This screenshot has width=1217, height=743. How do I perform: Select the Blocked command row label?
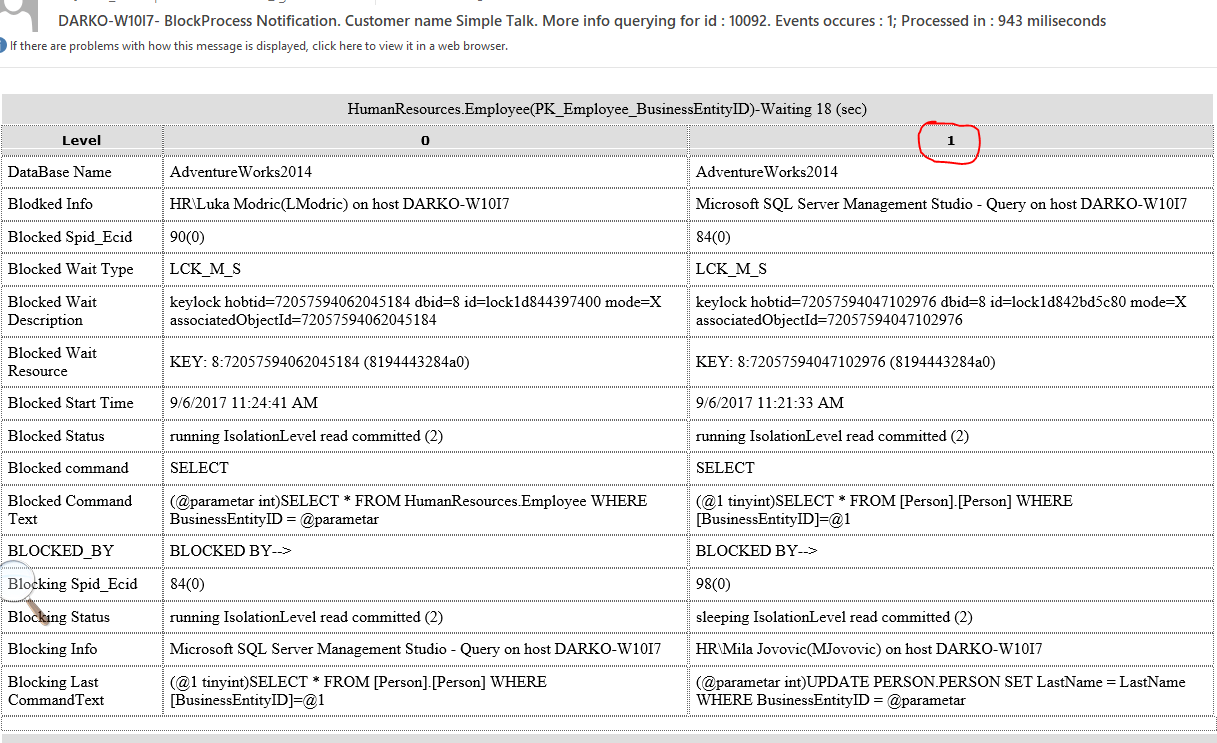(x=68, y=468)
